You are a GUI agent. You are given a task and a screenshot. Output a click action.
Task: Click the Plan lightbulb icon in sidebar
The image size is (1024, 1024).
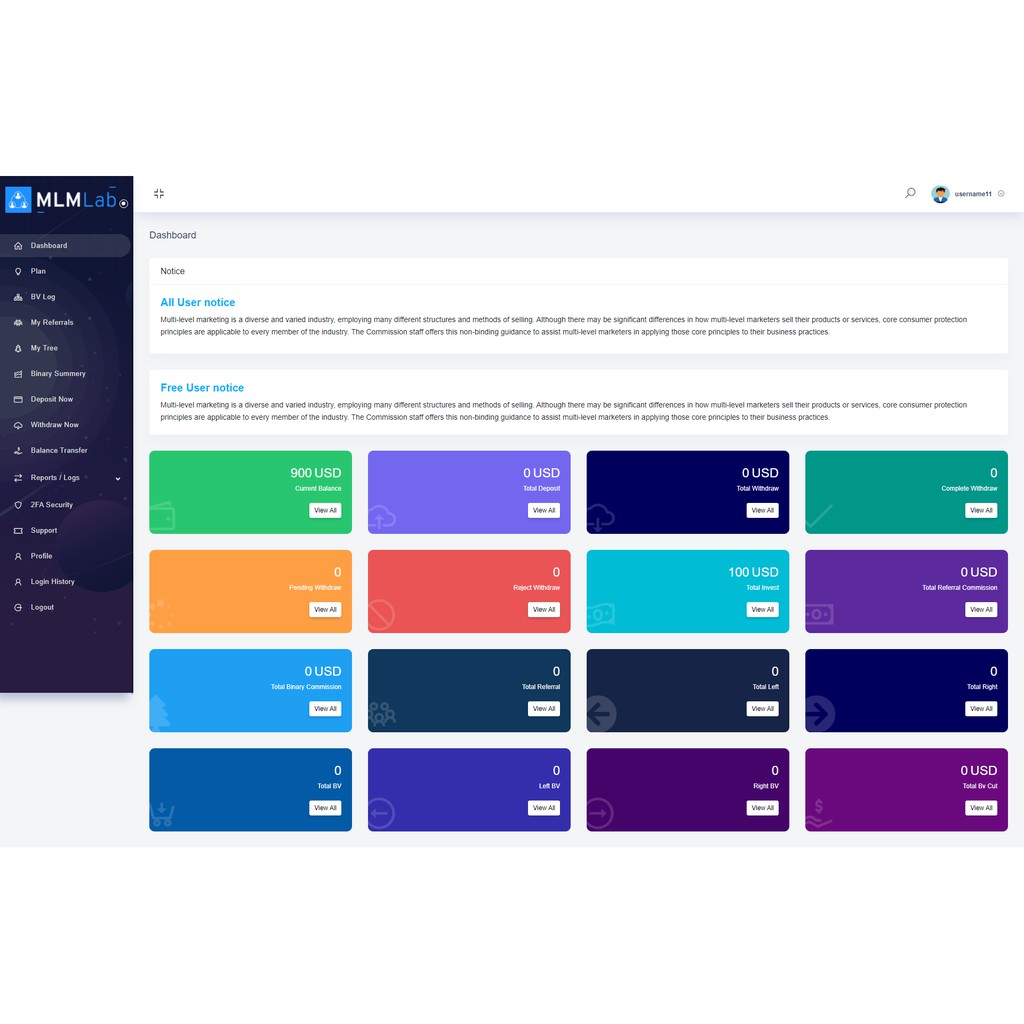pyautogui.click(x=18, y=271)
